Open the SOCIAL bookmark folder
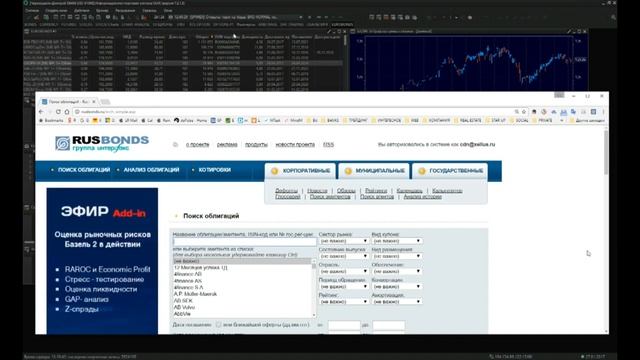Viewport: 640px width, 360px height. point(518,120)
